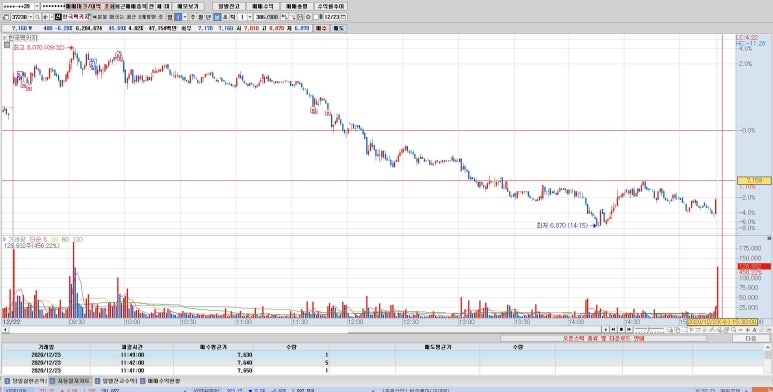Viewport: 773px width, 392px height.
Task: Click the magnifier search icon beside stock code
Action: coord(37,17)
